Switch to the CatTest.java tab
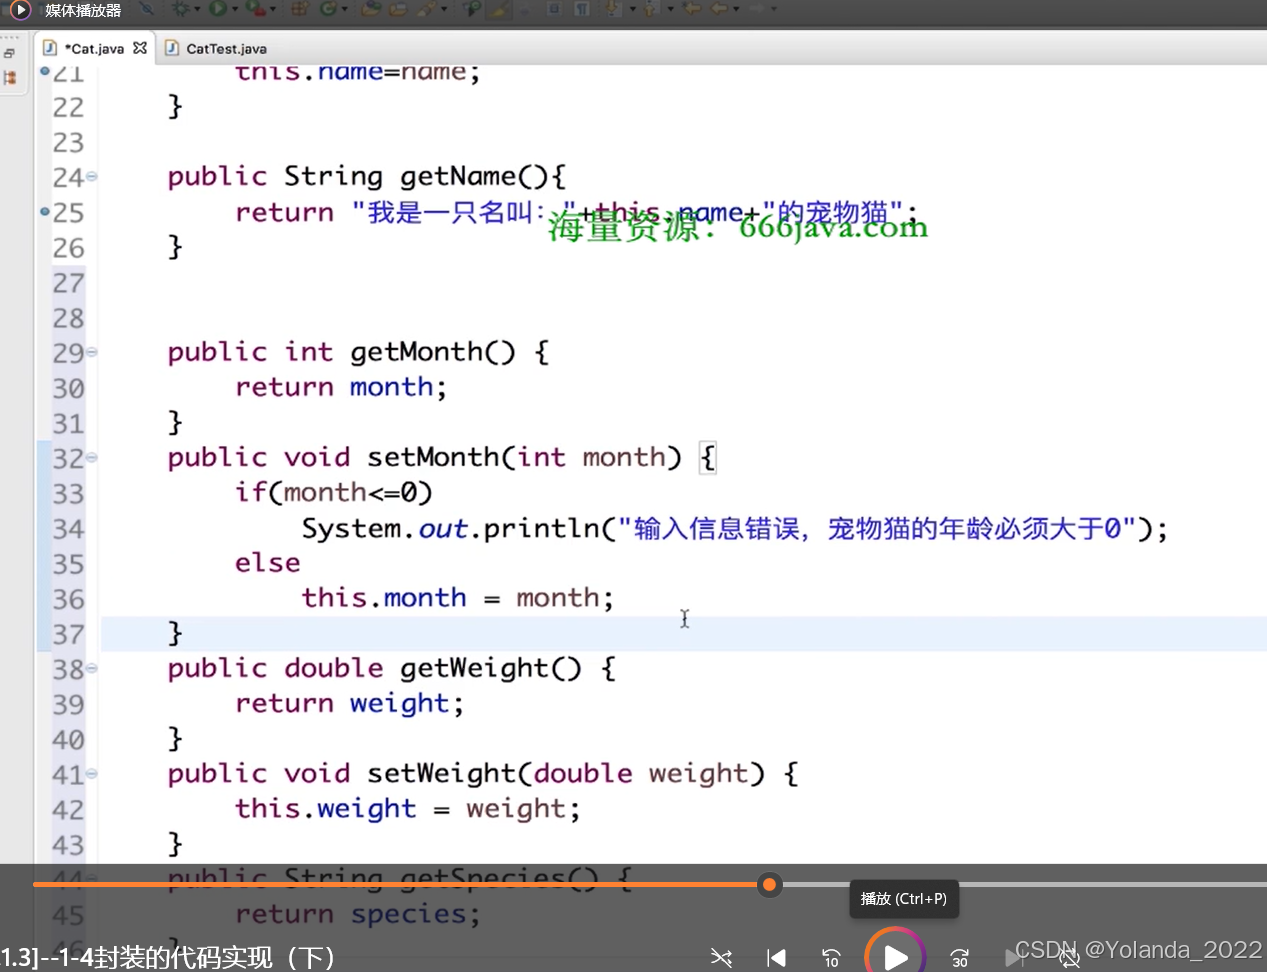The width and height of the screenshot is (1267, 972). 216,48
